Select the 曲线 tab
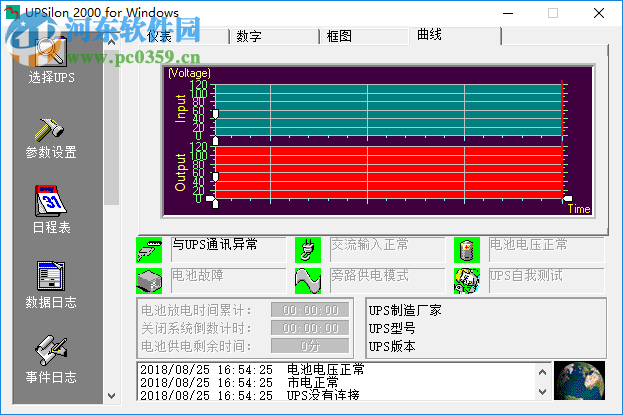623x415 pixels. [455, 35]
